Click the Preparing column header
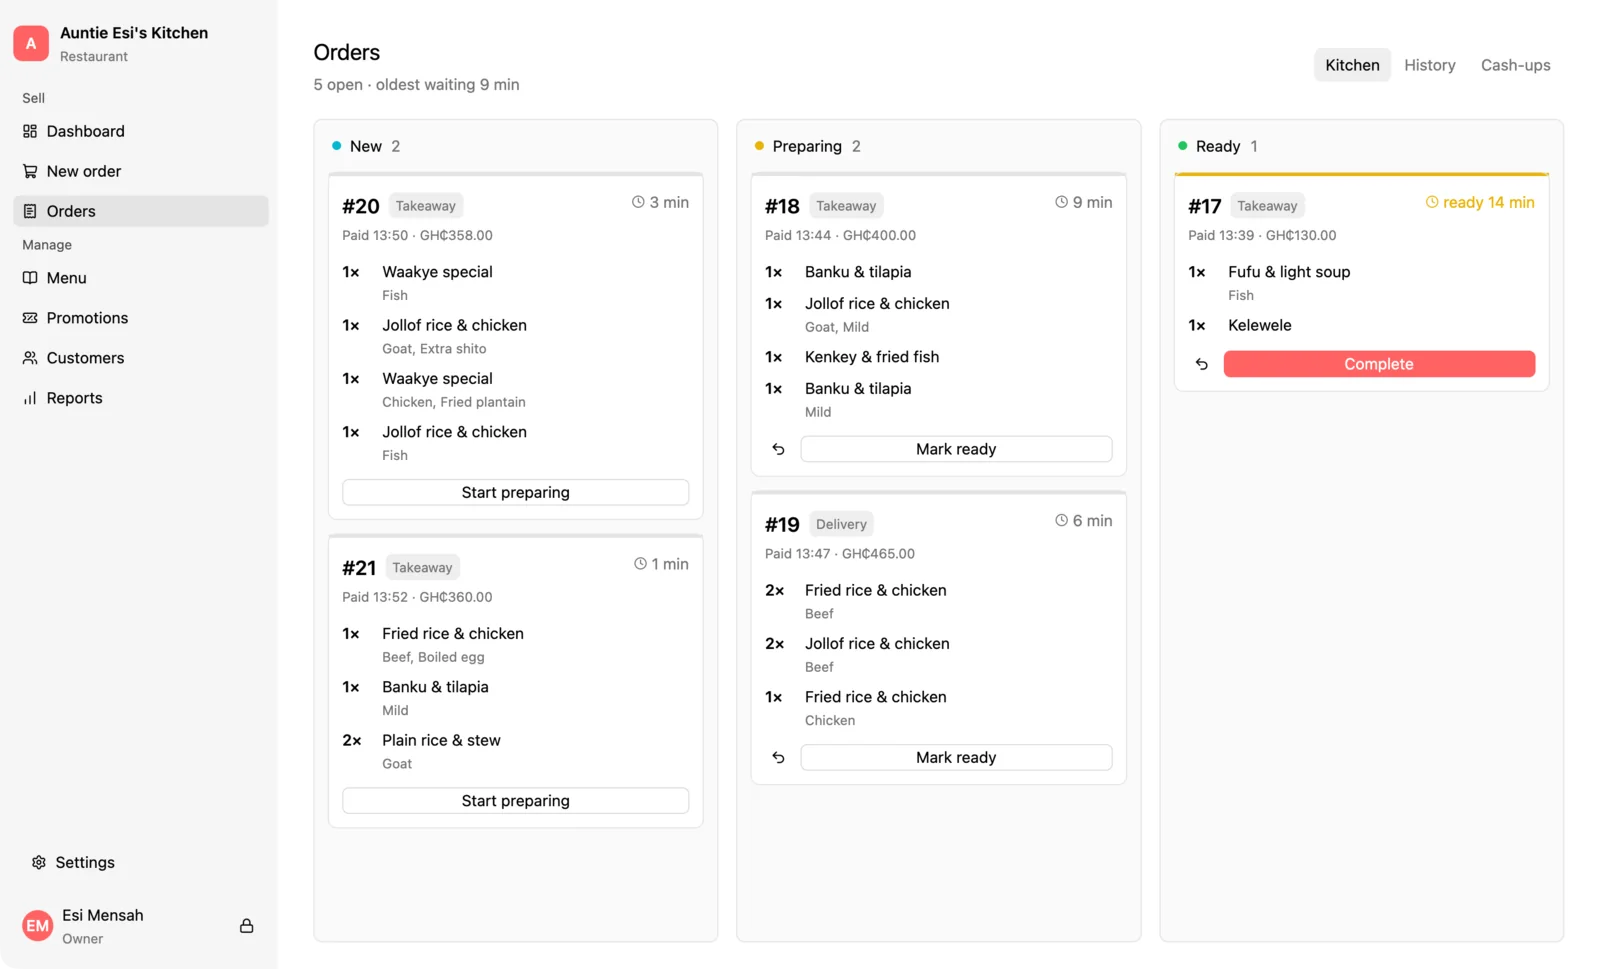 (x=808, y=146)
